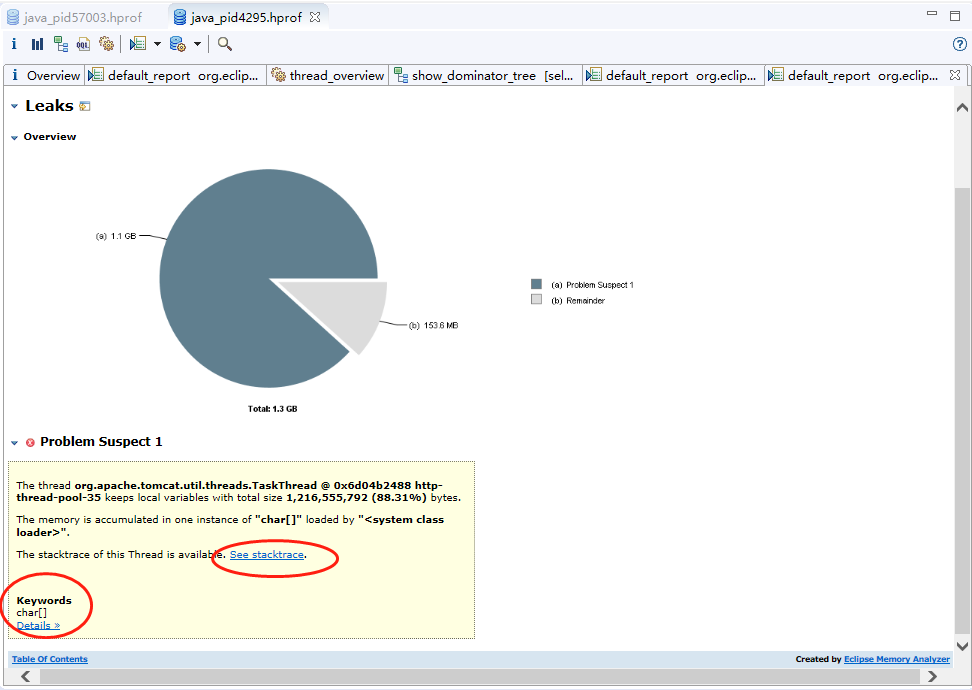Close the active default_report tab
Viewport: 972px width, 690px height.
click(x=955, y=75)
